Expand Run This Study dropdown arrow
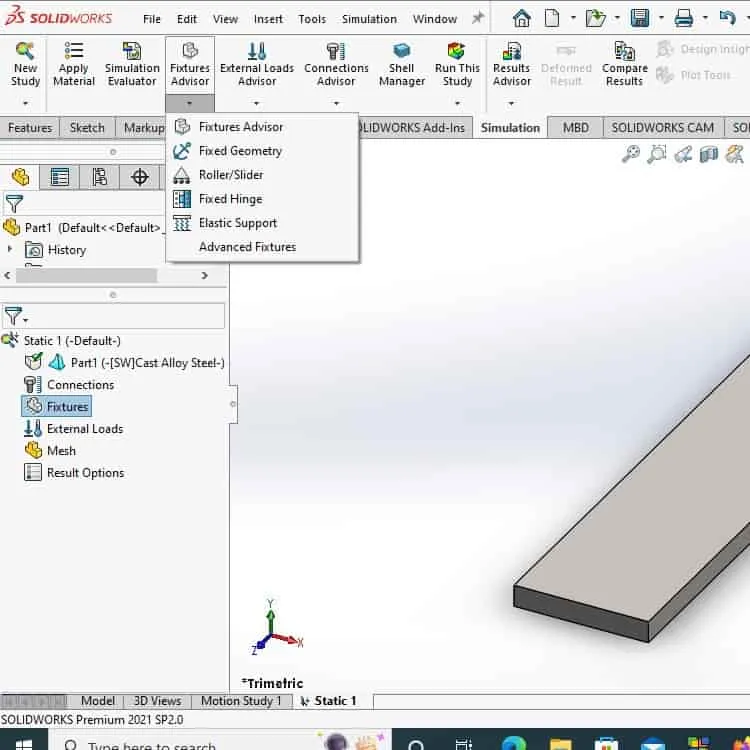This screenshot has height=750, width=750. coord(457,103)
